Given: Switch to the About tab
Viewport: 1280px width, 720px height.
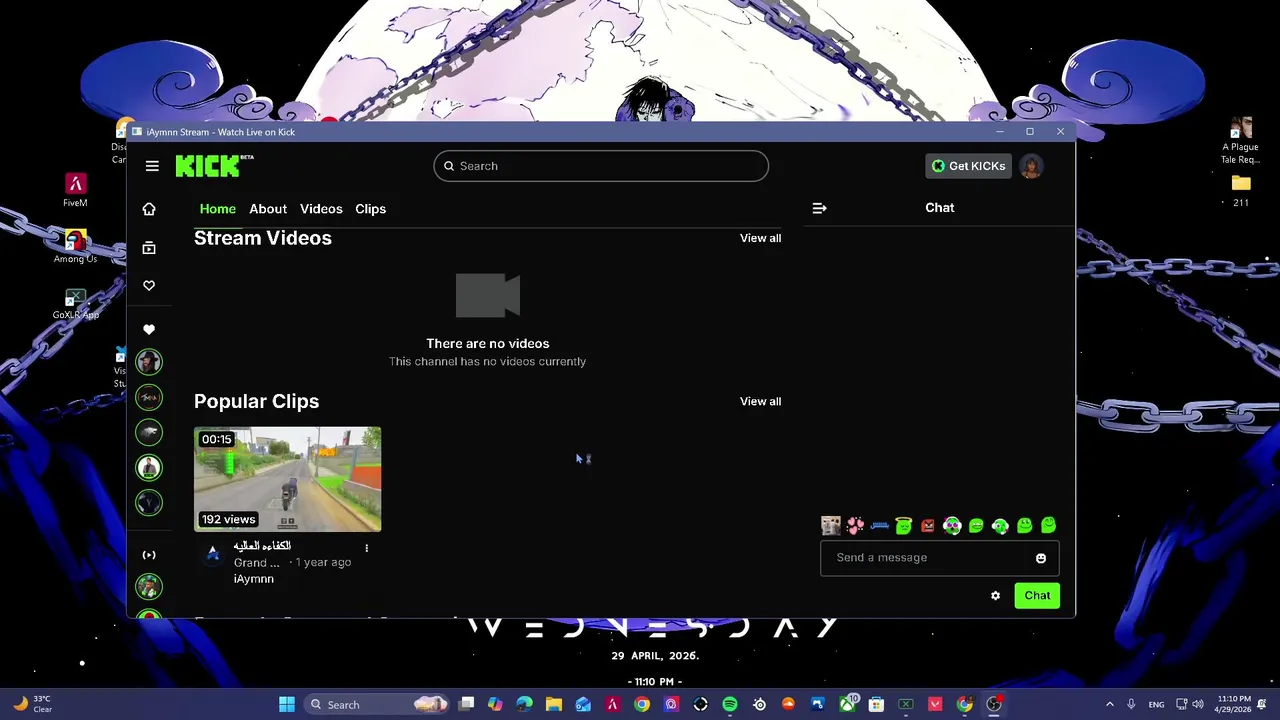Looking at the screenshot, I should [x=268, y=209].
